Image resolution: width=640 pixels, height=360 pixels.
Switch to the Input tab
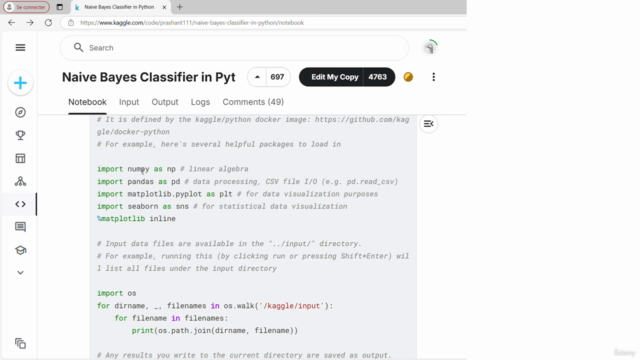(x=129, y=102)
